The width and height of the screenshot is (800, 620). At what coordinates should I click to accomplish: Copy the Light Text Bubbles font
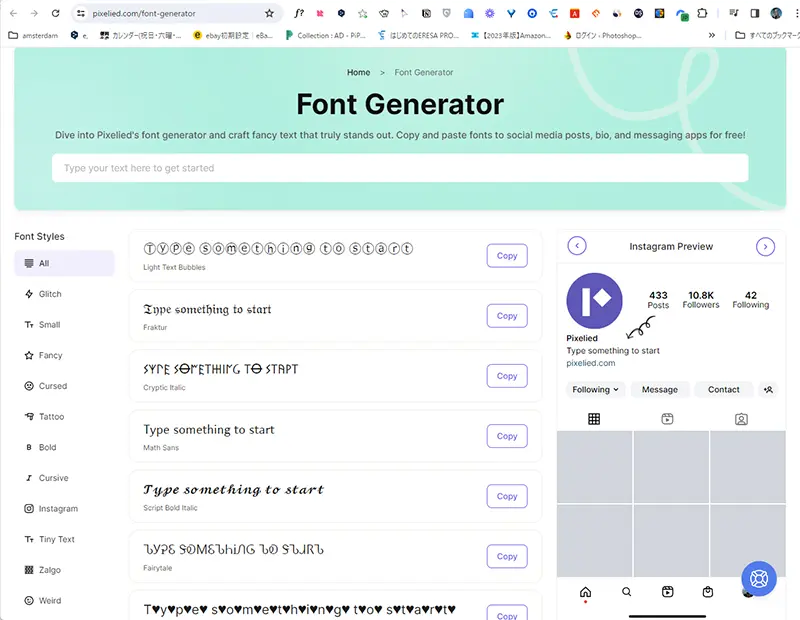point(507,256)
